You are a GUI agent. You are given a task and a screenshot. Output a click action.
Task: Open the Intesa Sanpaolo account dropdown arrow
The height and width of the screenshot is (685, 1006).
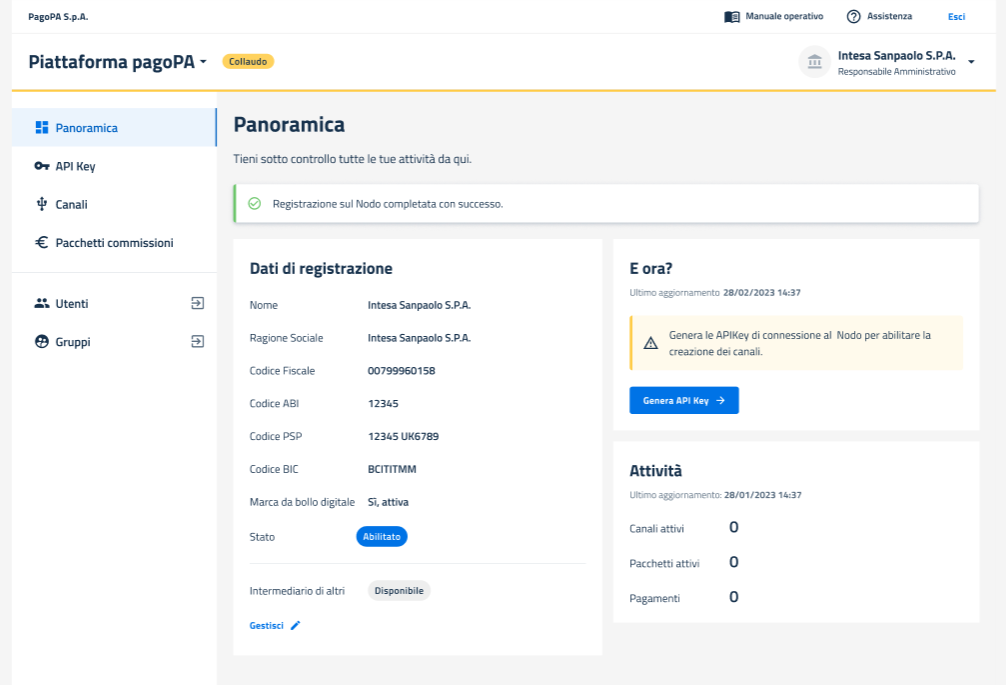[971, 62]
